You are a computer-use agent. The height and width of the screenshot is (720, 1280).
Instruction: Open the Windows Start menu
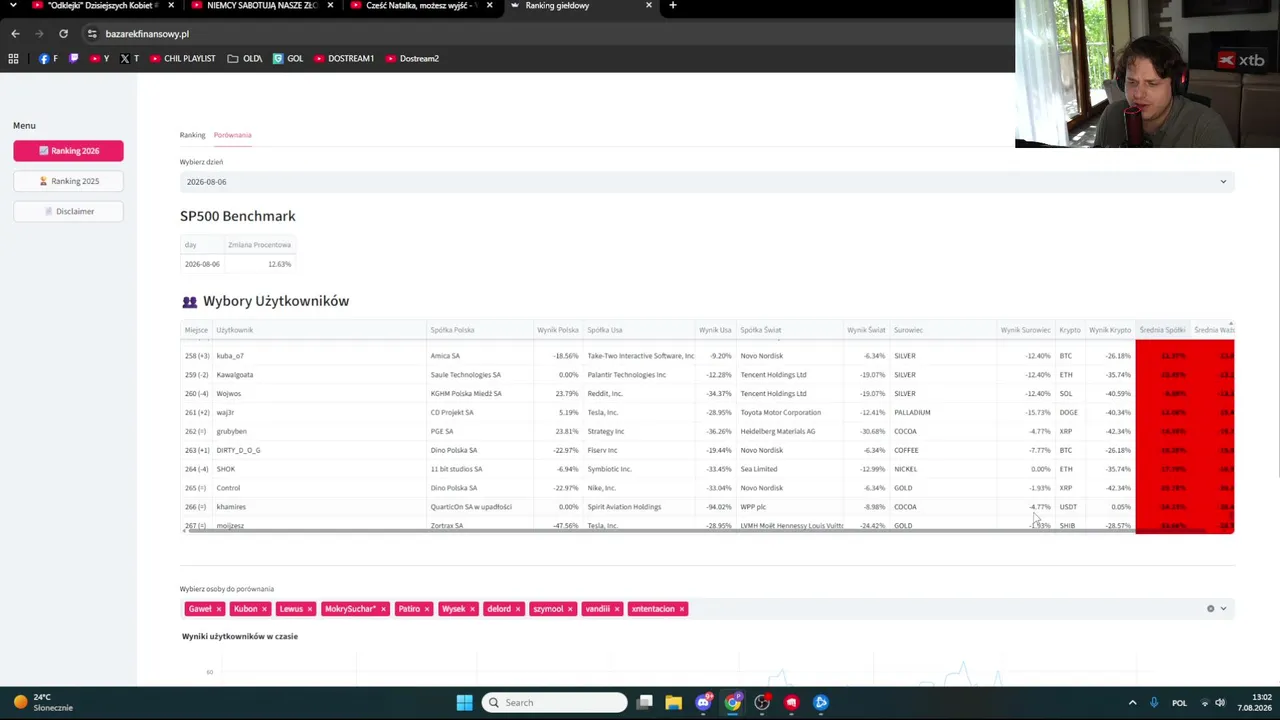[x=465, y=702]
